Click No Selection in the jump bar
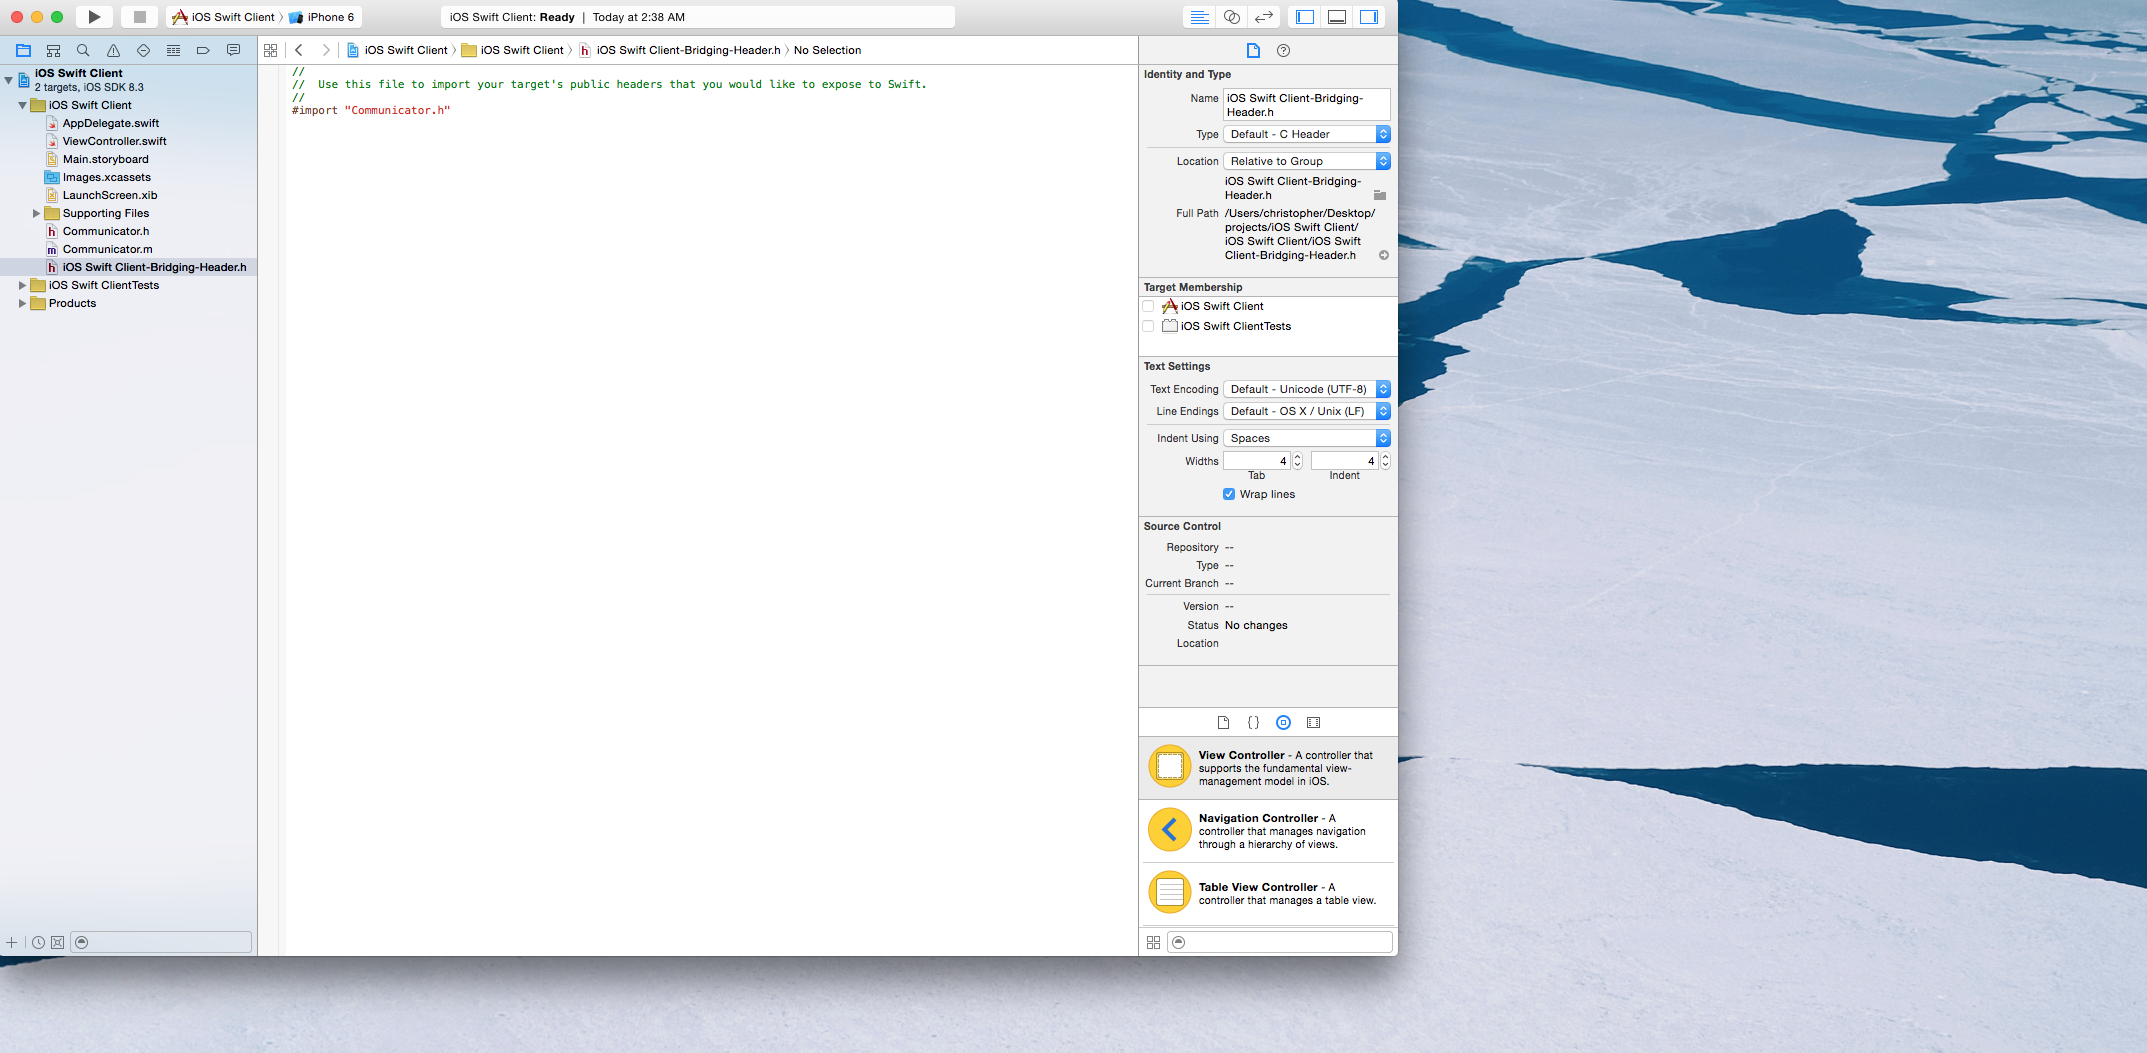The image size is (2147, 1053). point(827,50)
